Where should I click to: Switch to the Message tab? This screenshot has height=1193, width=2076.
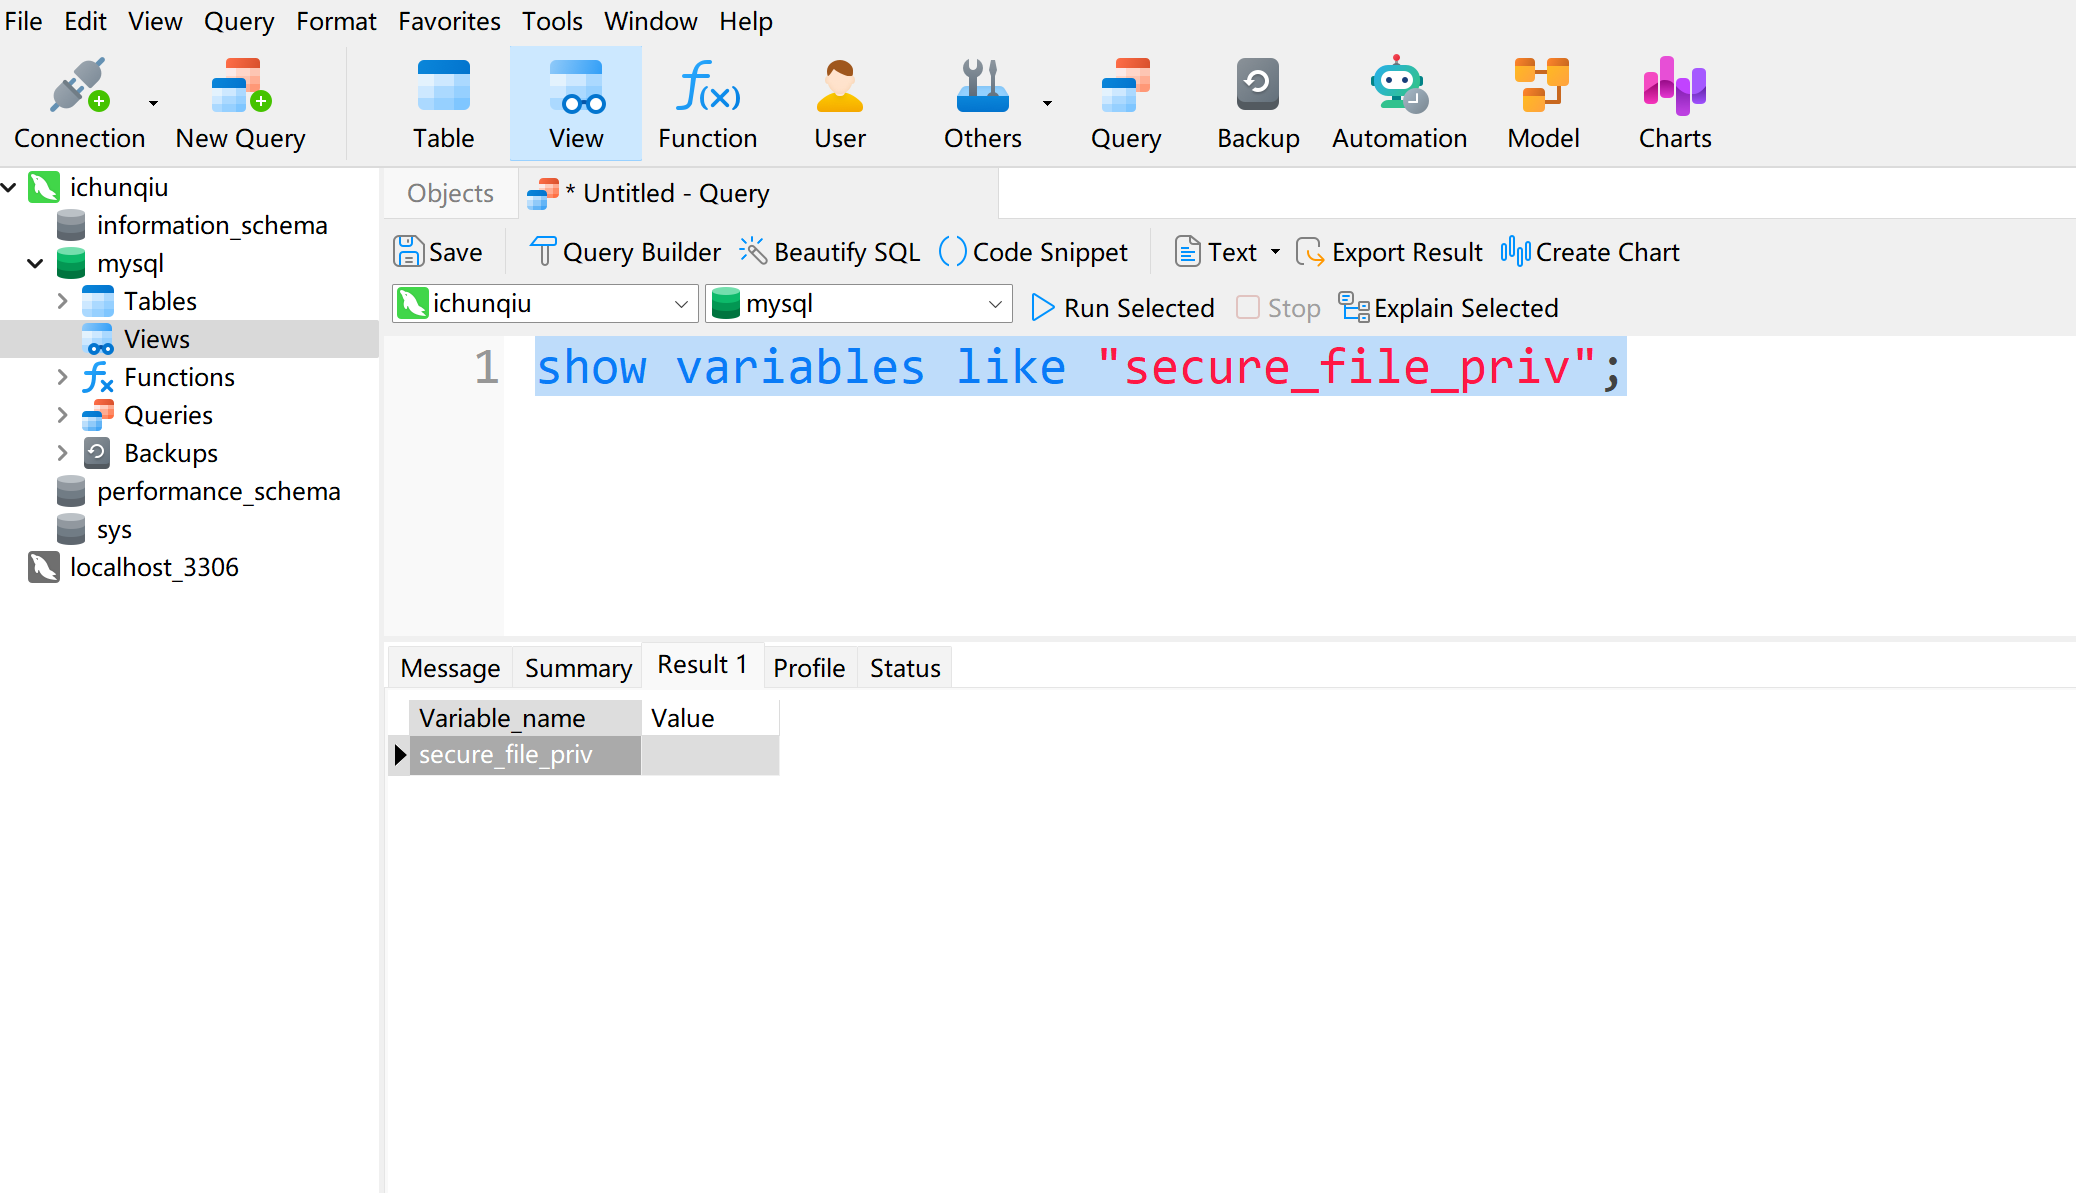(x=450, y=668)
